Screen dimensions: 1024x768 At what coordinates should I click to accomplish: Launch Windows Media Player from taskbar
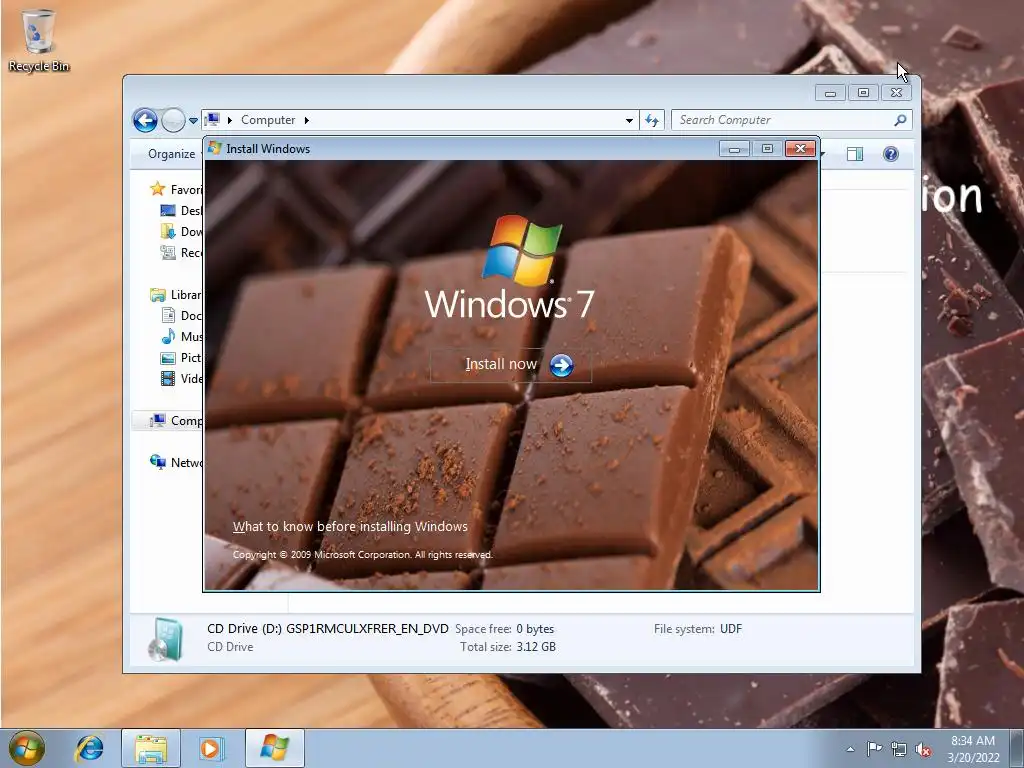point(212,748)
